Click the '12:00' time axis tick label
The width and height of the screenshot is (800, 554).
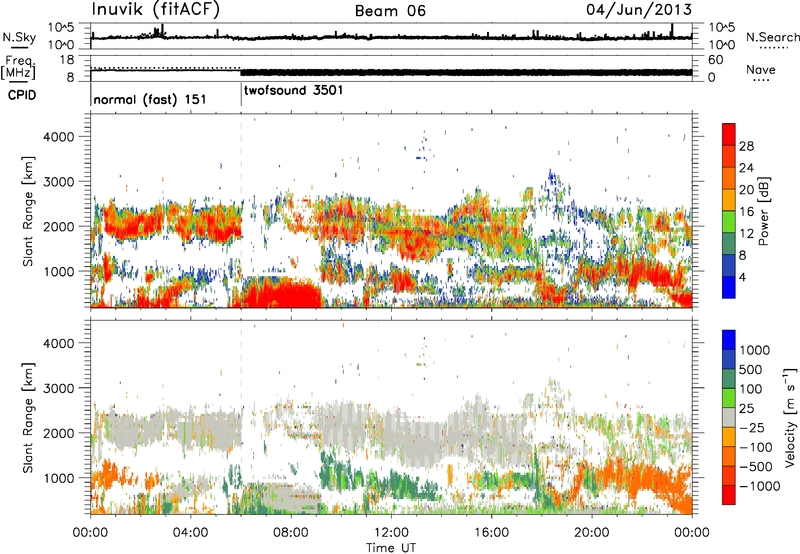coord(391,533)
